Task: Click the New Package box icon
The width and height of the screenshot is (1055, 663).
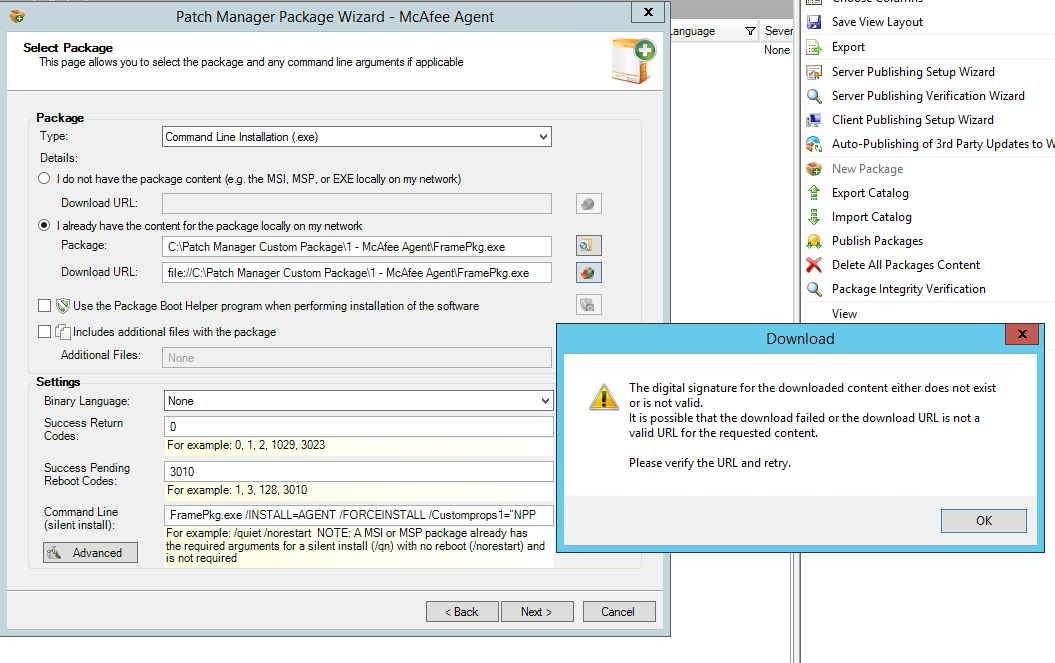Action: coord(814,169)
